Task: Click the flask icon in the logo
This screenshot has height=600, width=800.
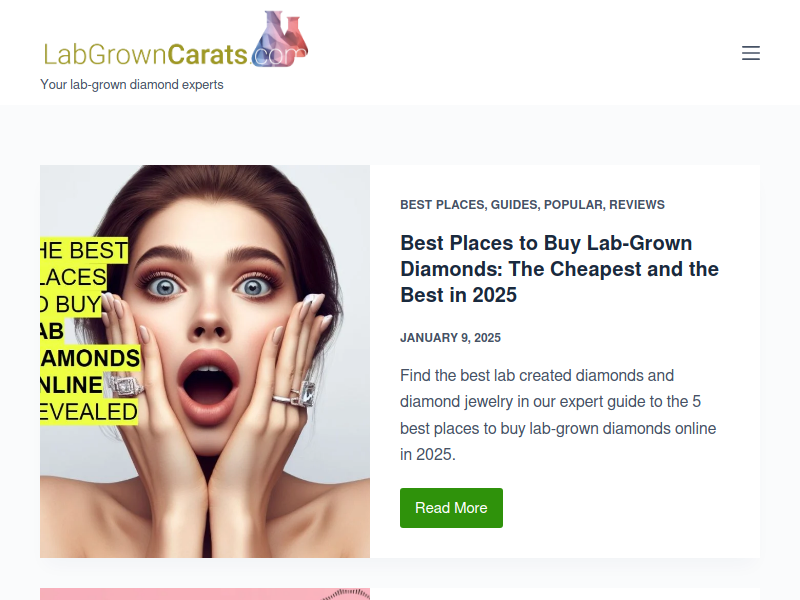Action: pos(280,39)
